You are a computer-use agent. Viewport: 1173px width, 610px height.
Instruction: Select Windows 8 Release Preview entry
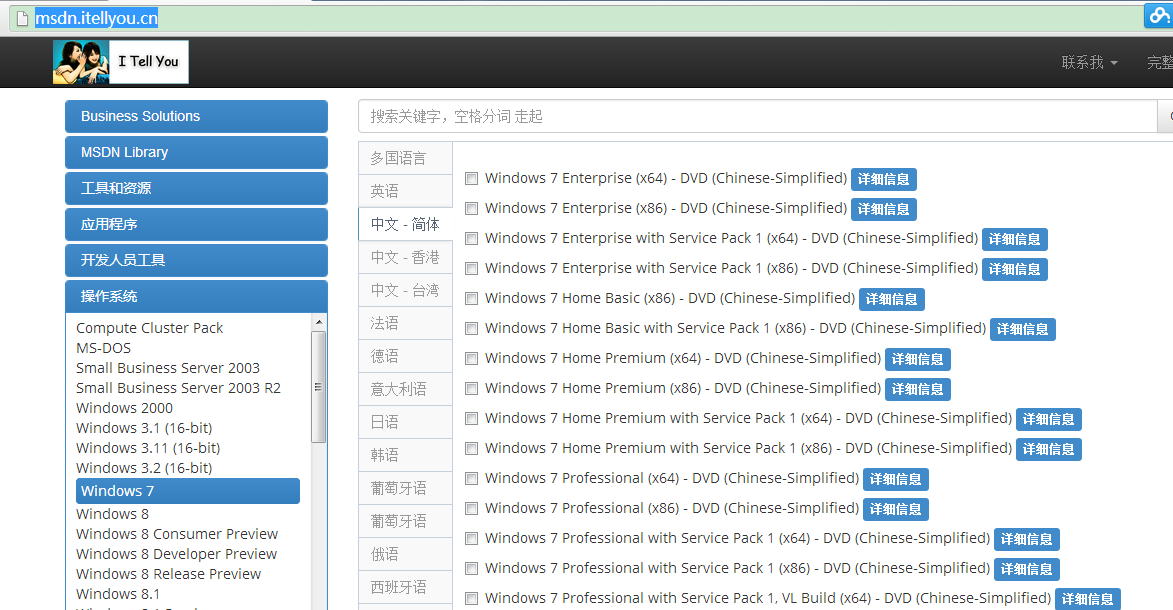coord(168,574)
